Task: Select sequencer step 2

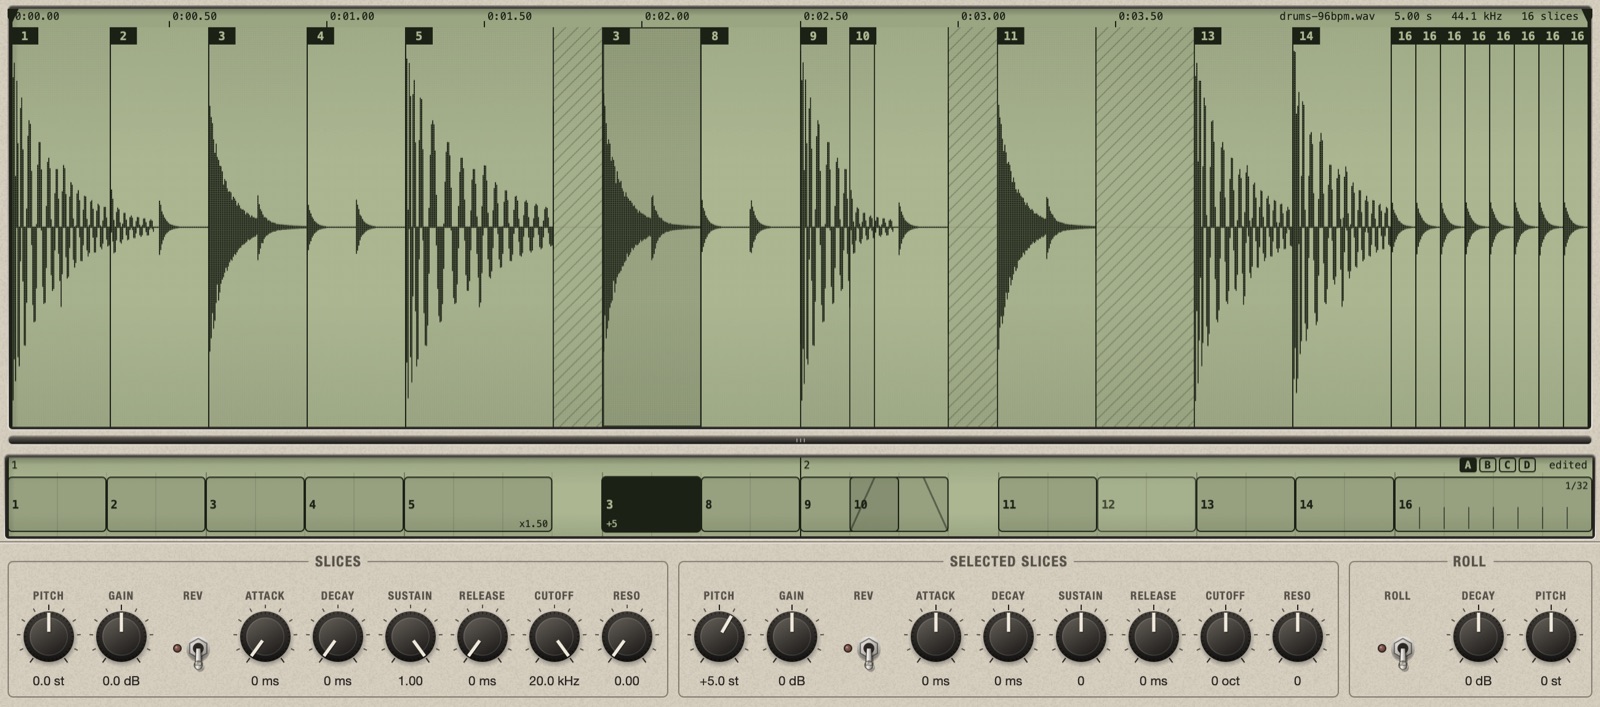Action: tap(156, 504)
